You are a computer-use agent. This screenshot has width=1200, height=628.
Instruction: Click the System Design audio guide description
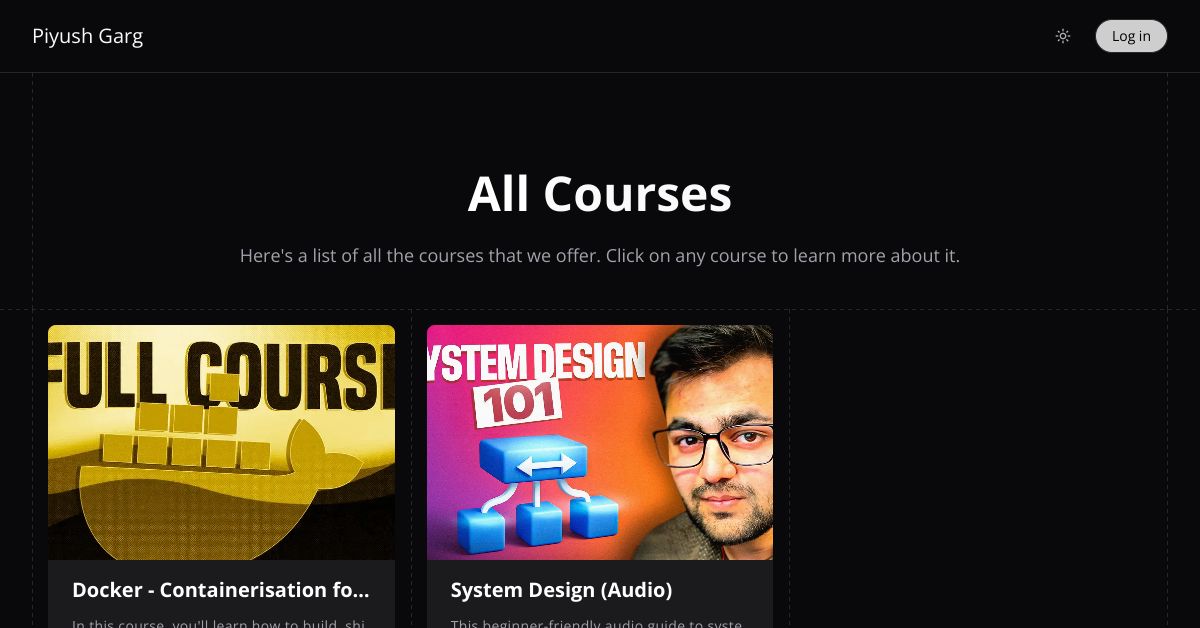tap(597, 623)
